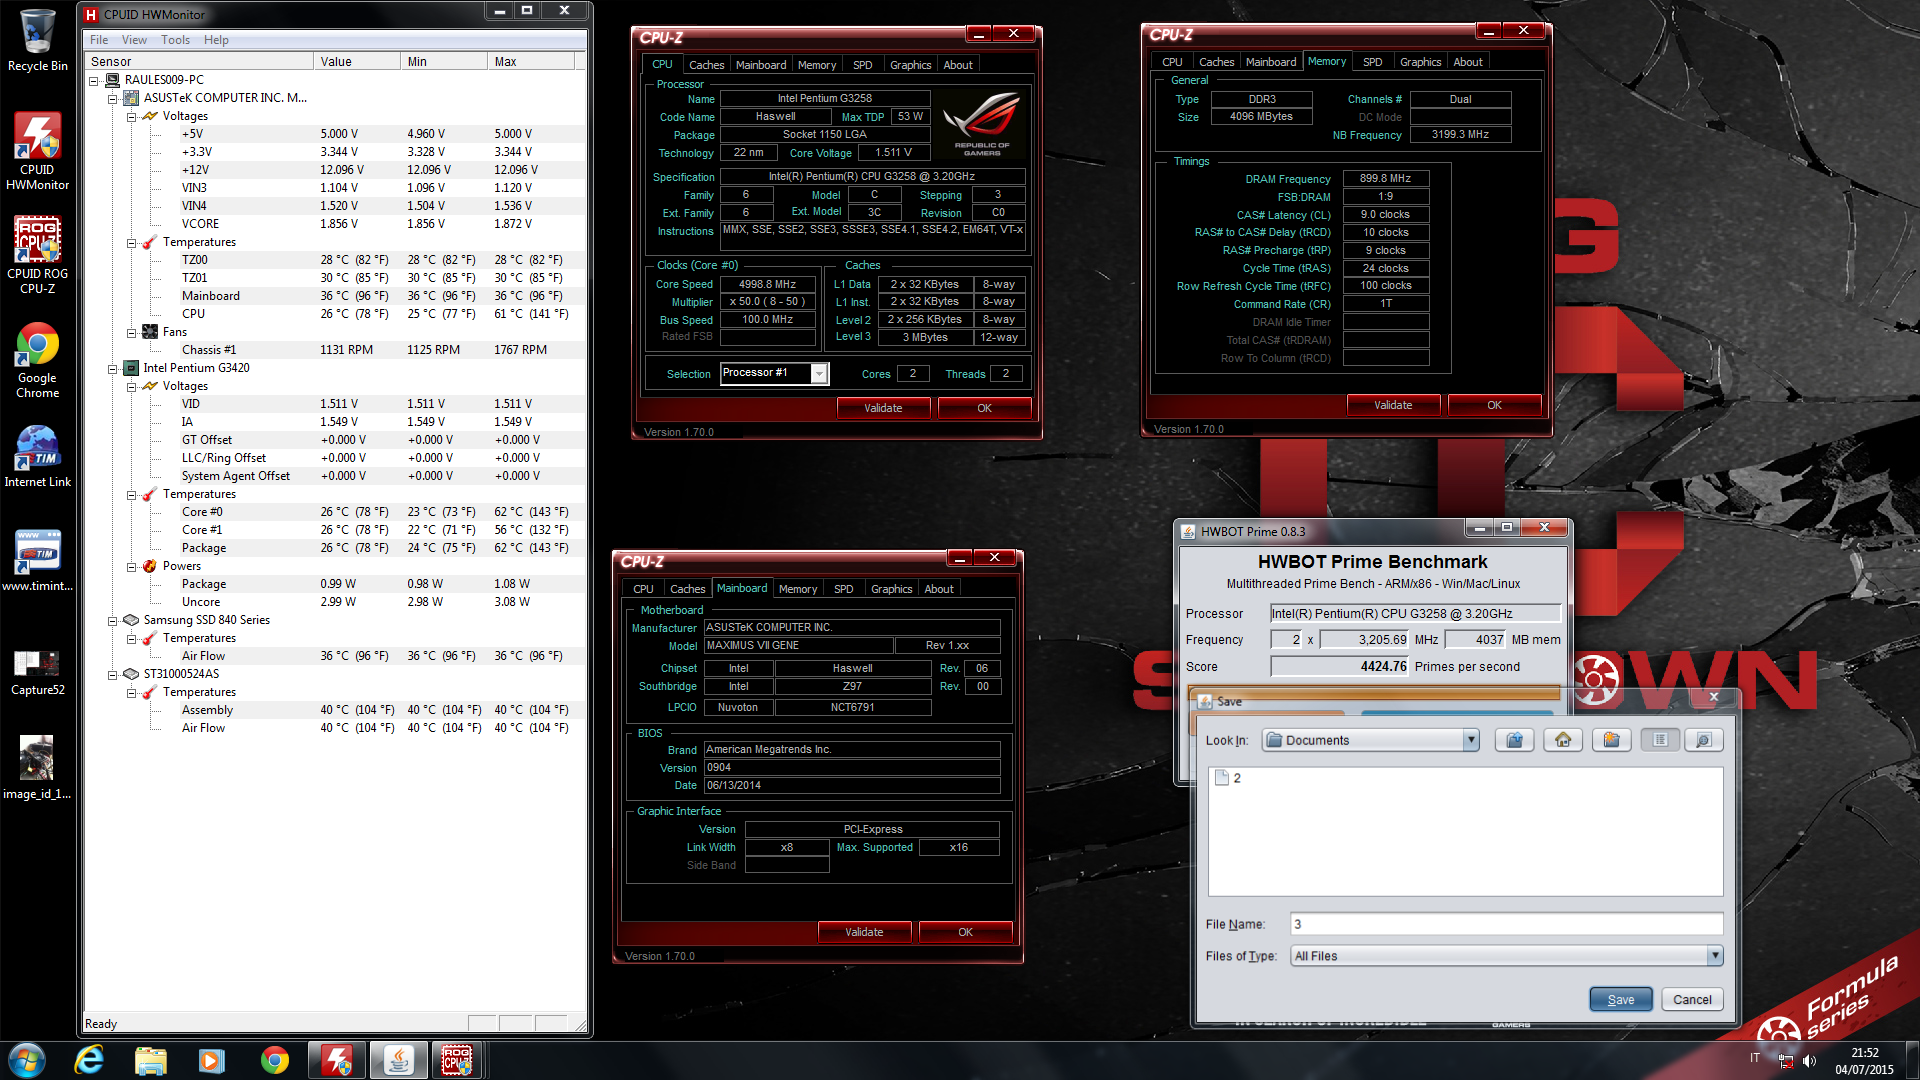Collapse Fans node in HWMonitor

tap(131, 332)
